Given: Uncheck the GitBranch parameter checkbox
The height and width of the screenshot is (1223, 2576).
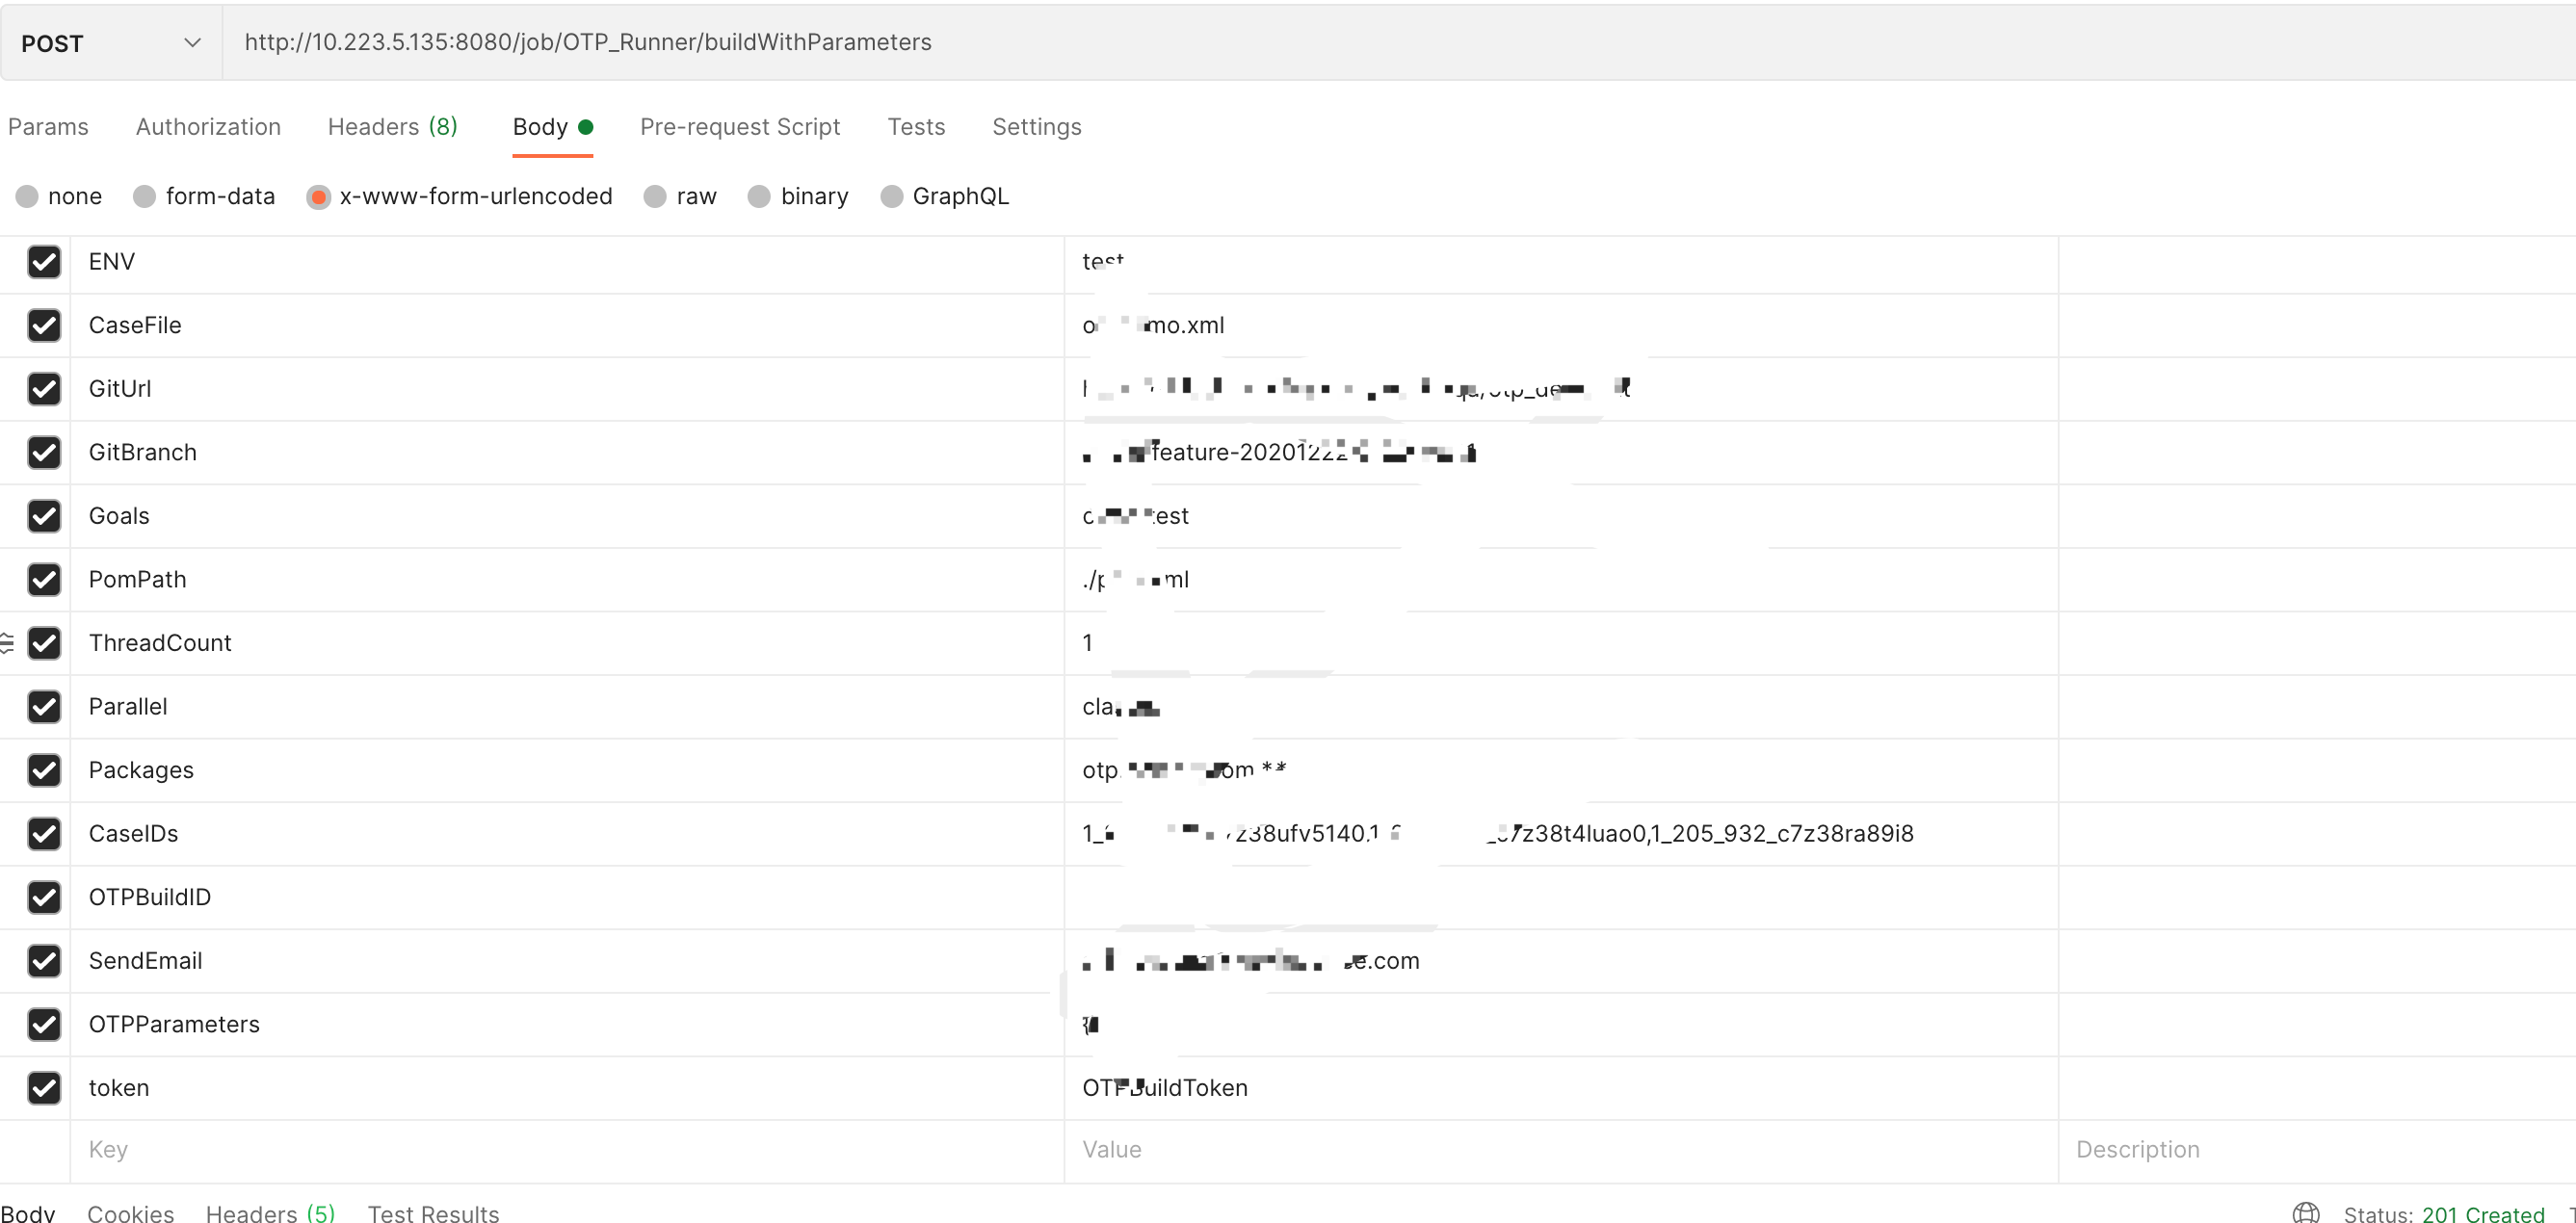Looking at the screenshot, I should coord(44,452).
